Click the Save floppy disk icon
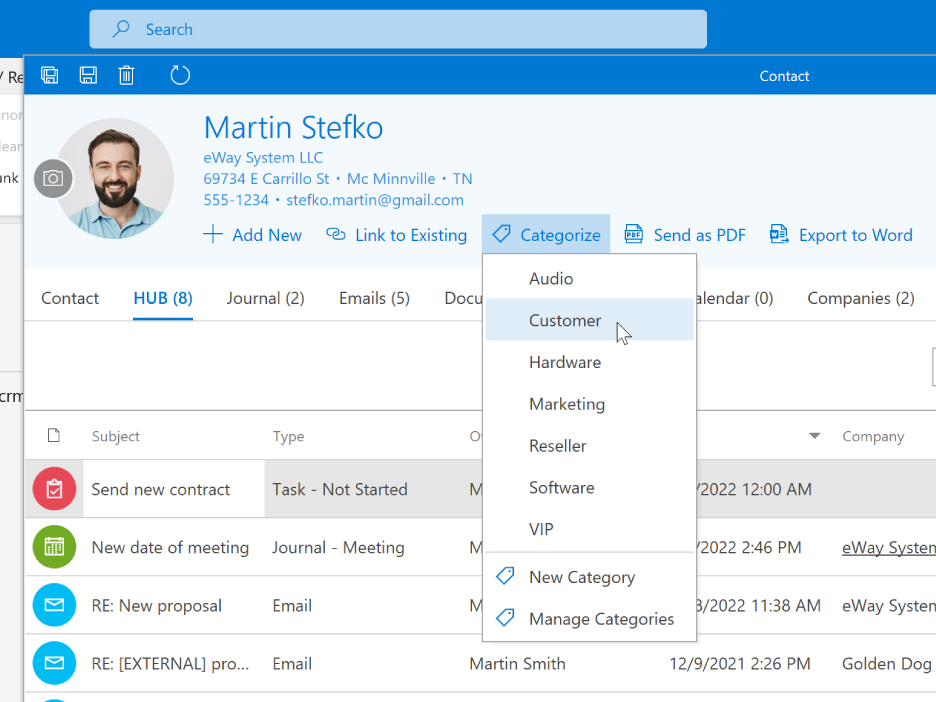 88,75
